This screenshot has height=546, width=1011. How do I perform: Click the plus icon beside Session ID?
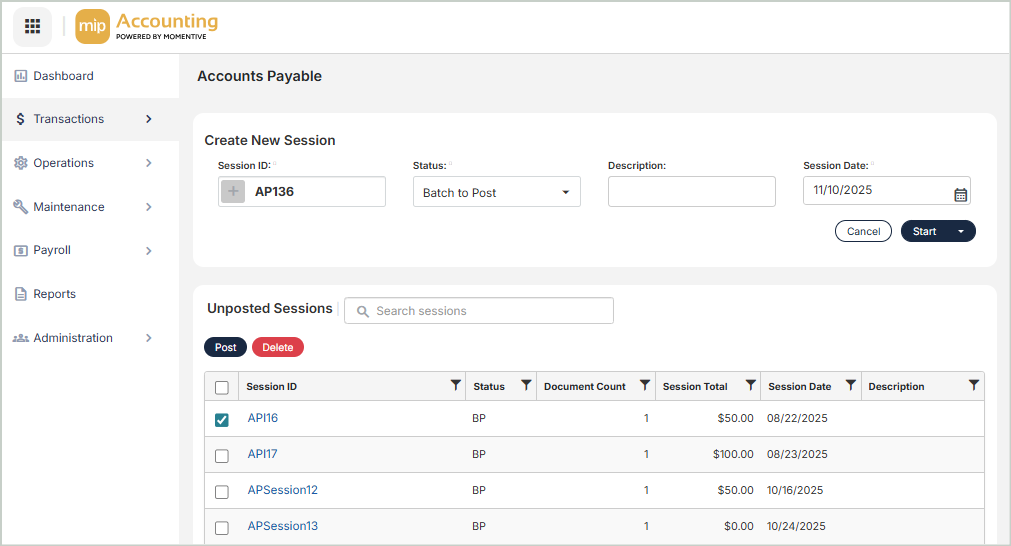(233, 192)
